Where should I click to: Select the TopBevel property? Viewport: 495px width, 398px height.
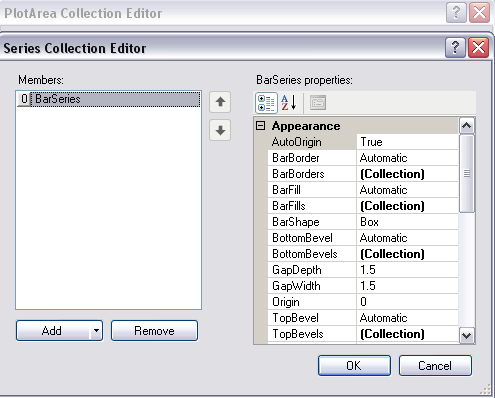pos(312,318)
